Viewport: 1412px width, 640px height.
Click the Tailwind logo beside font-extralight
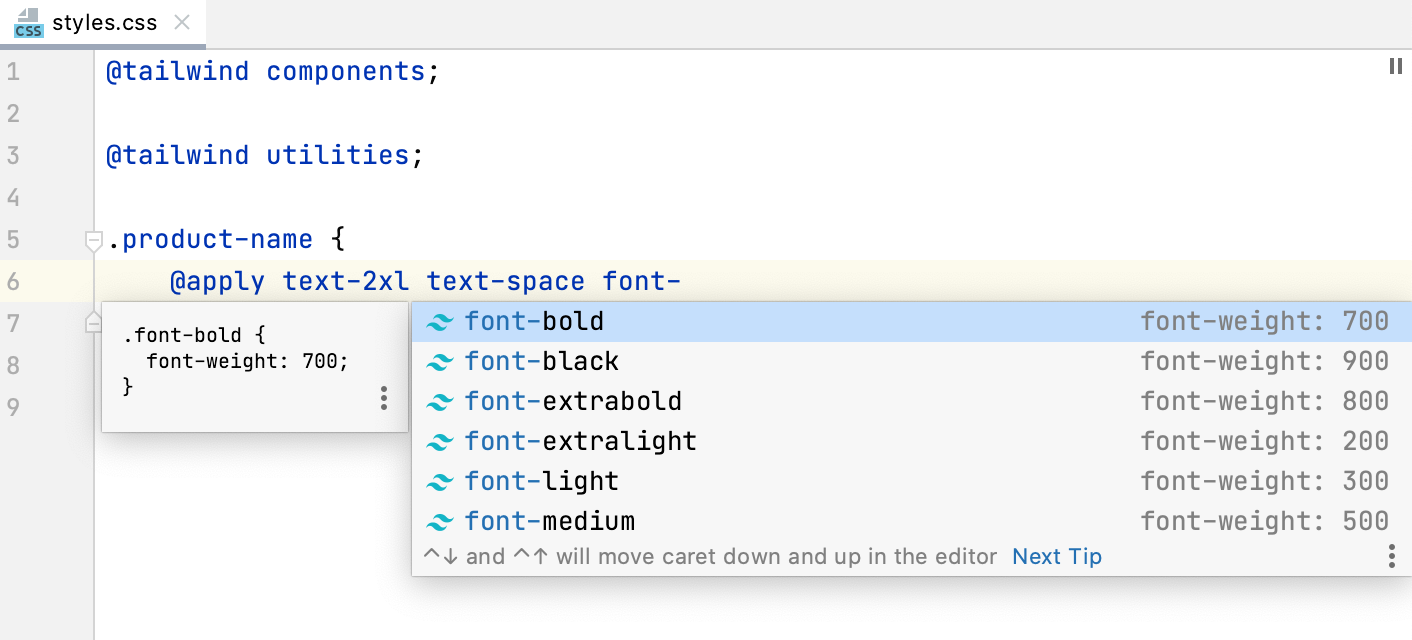440,441
